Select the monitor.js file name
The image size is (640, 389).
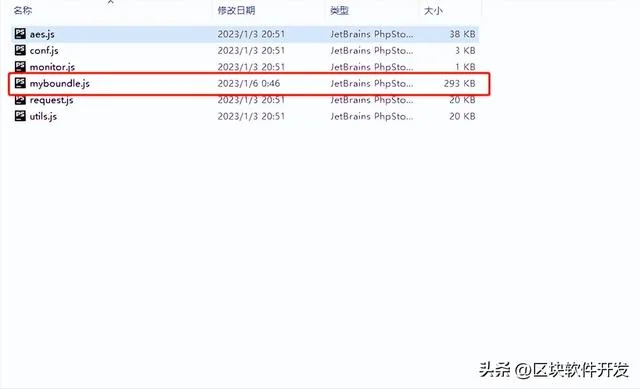click(52, 67)
